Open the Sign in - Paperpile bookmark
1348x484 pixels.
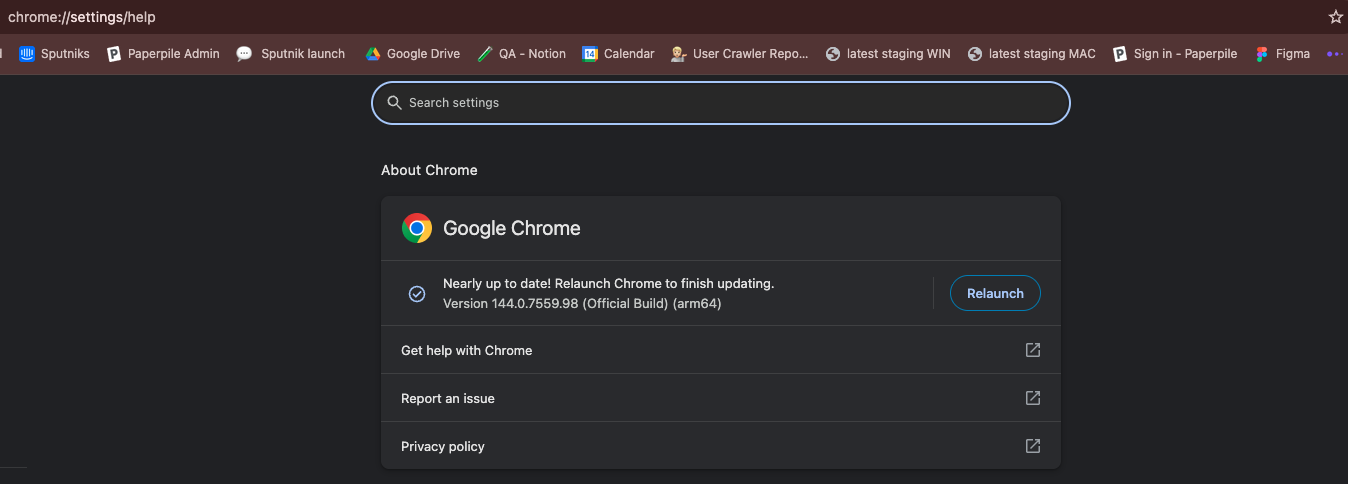tap(1175, 54)
